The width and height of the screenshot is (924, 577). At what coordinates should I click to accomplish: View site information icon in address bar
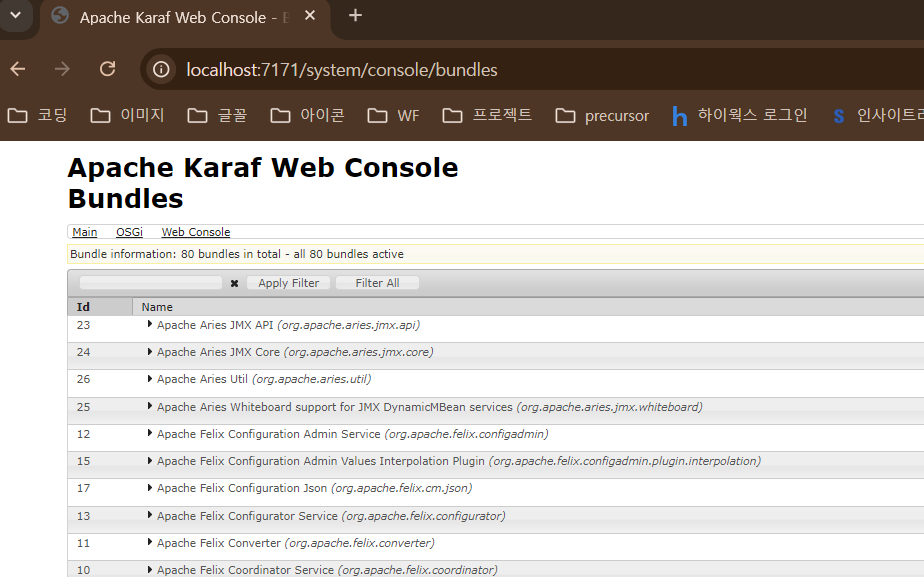pyautogui.click(x=161, y=70)
